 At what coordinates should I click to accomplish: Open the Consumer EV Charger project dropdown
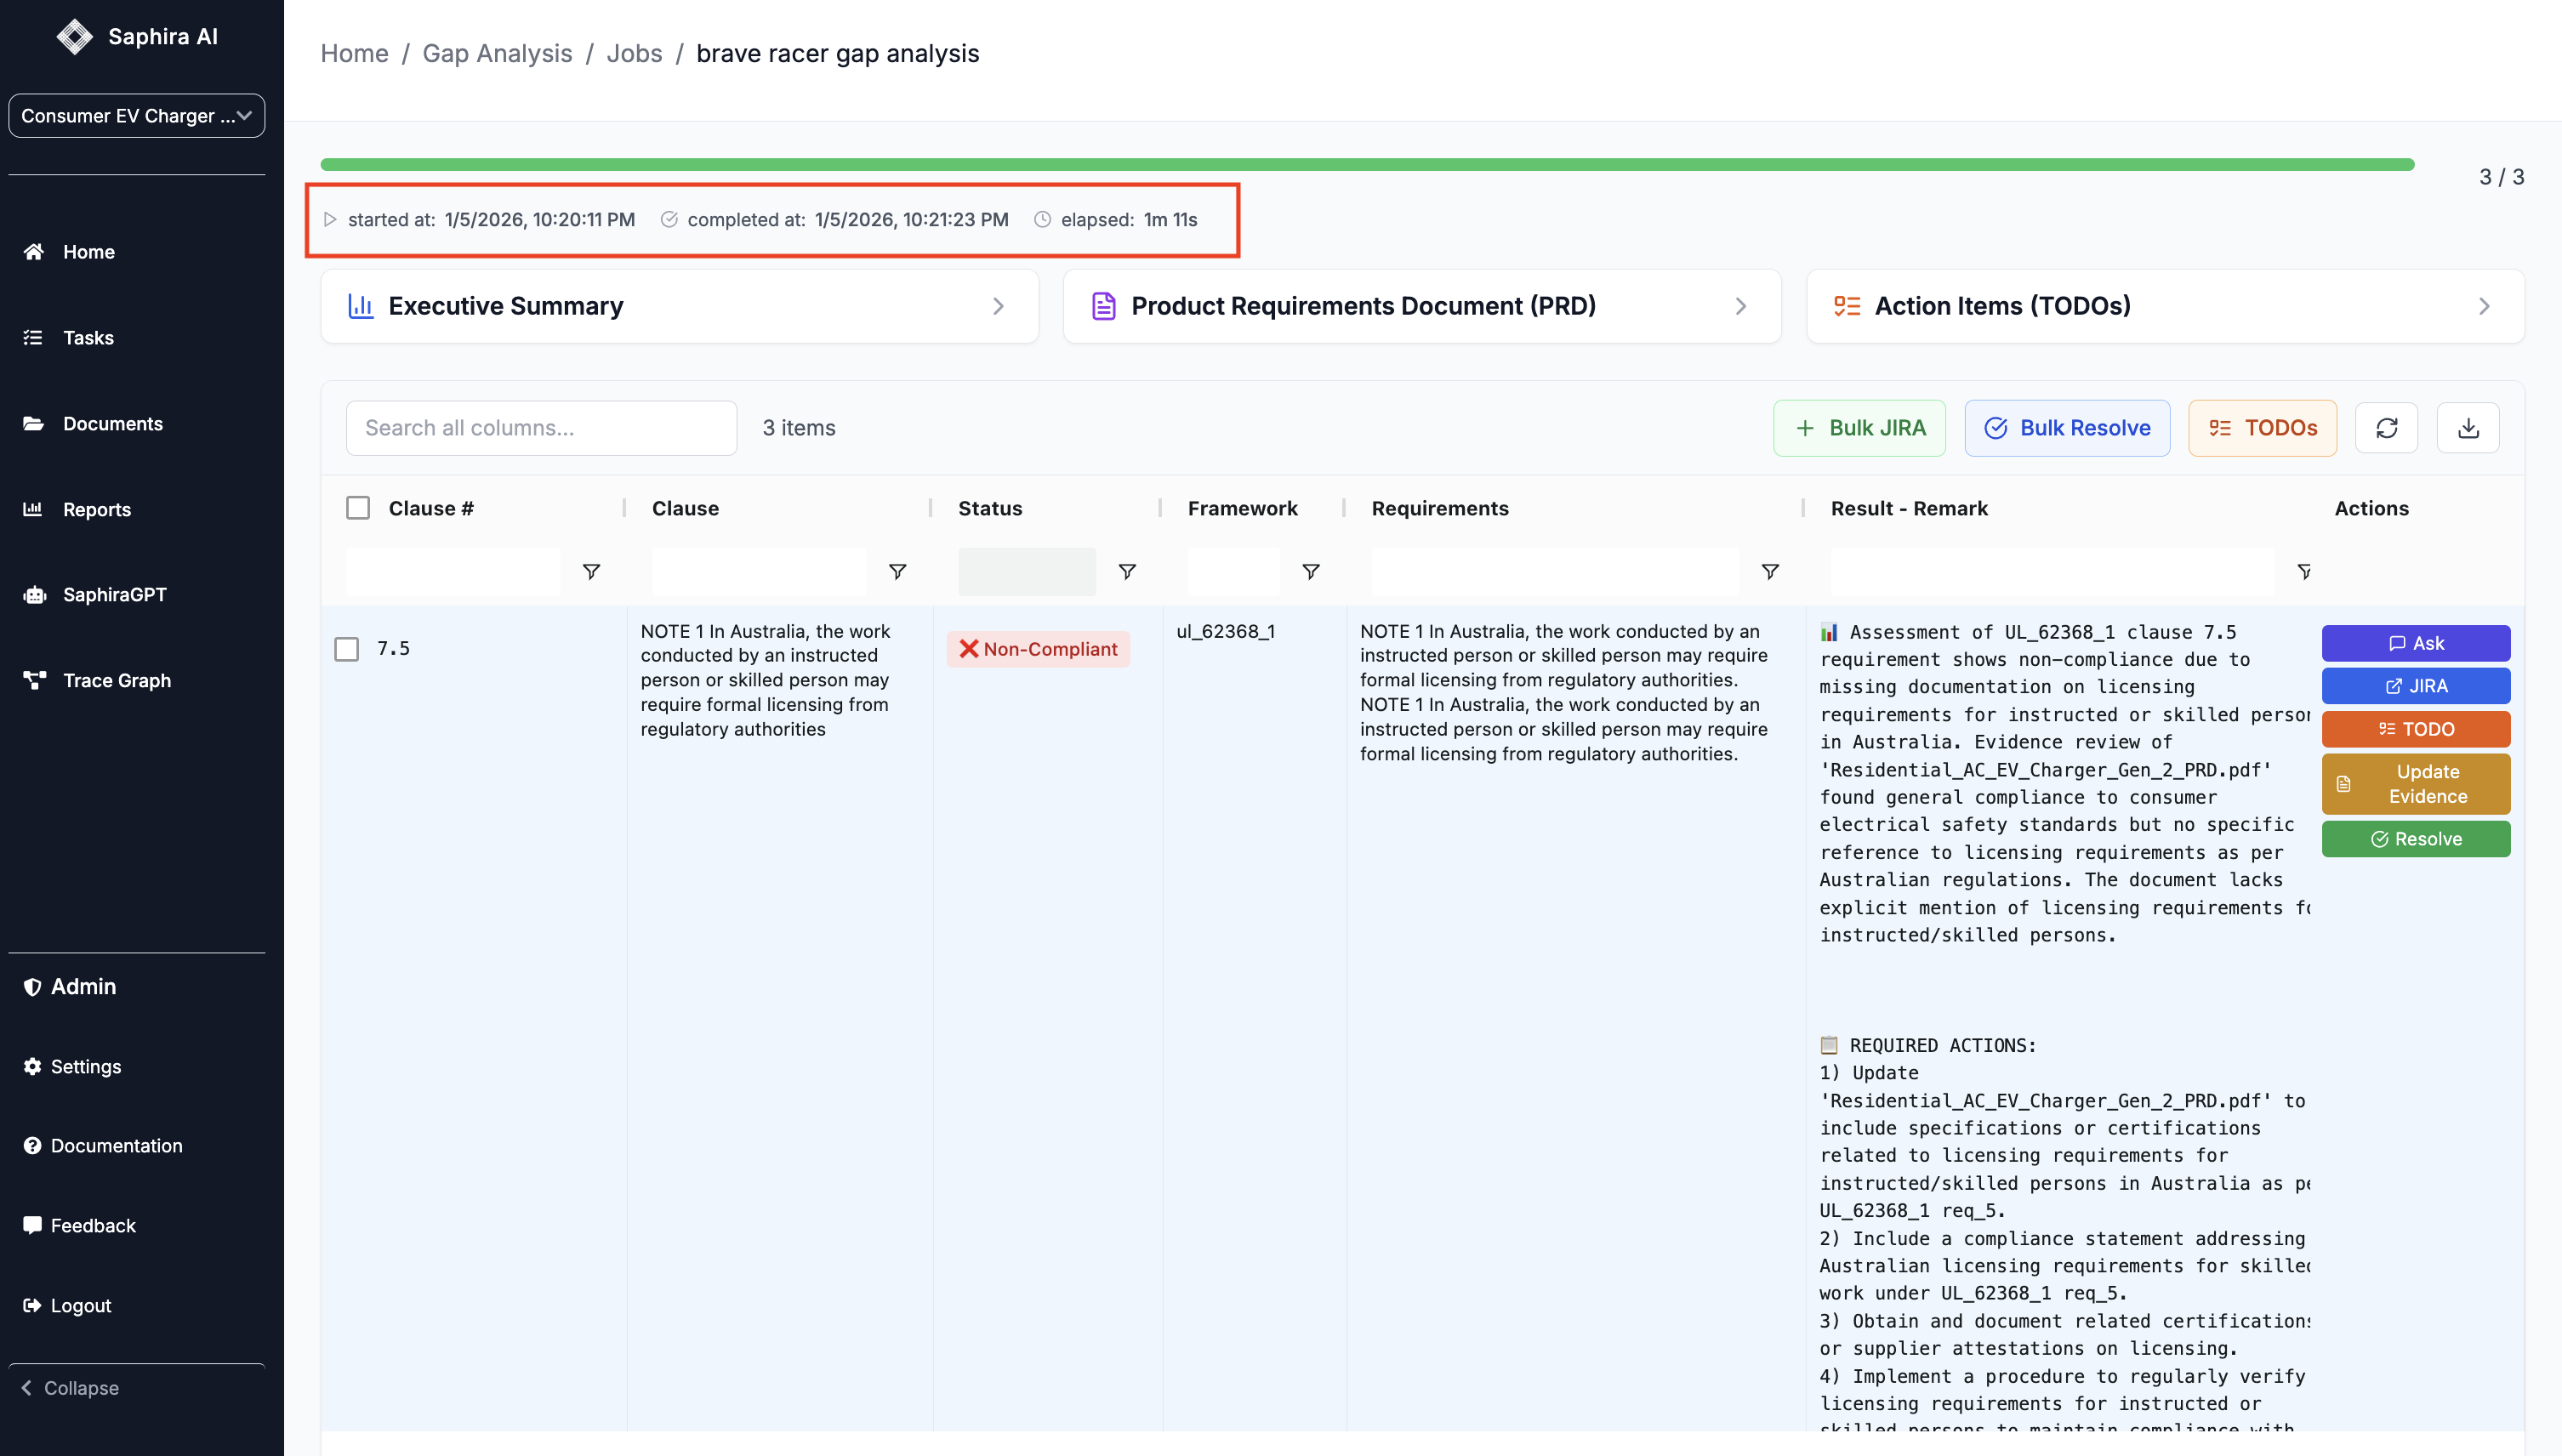click(137, 116)
